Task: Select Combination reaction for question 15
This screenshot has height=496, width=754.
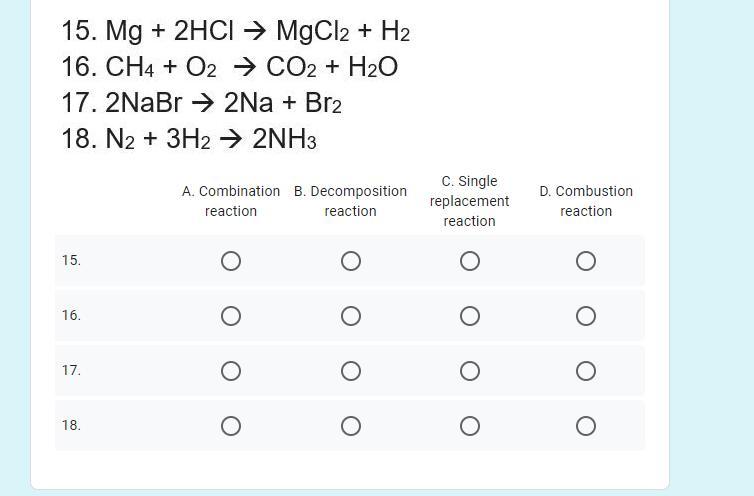Action: (231, 261)
